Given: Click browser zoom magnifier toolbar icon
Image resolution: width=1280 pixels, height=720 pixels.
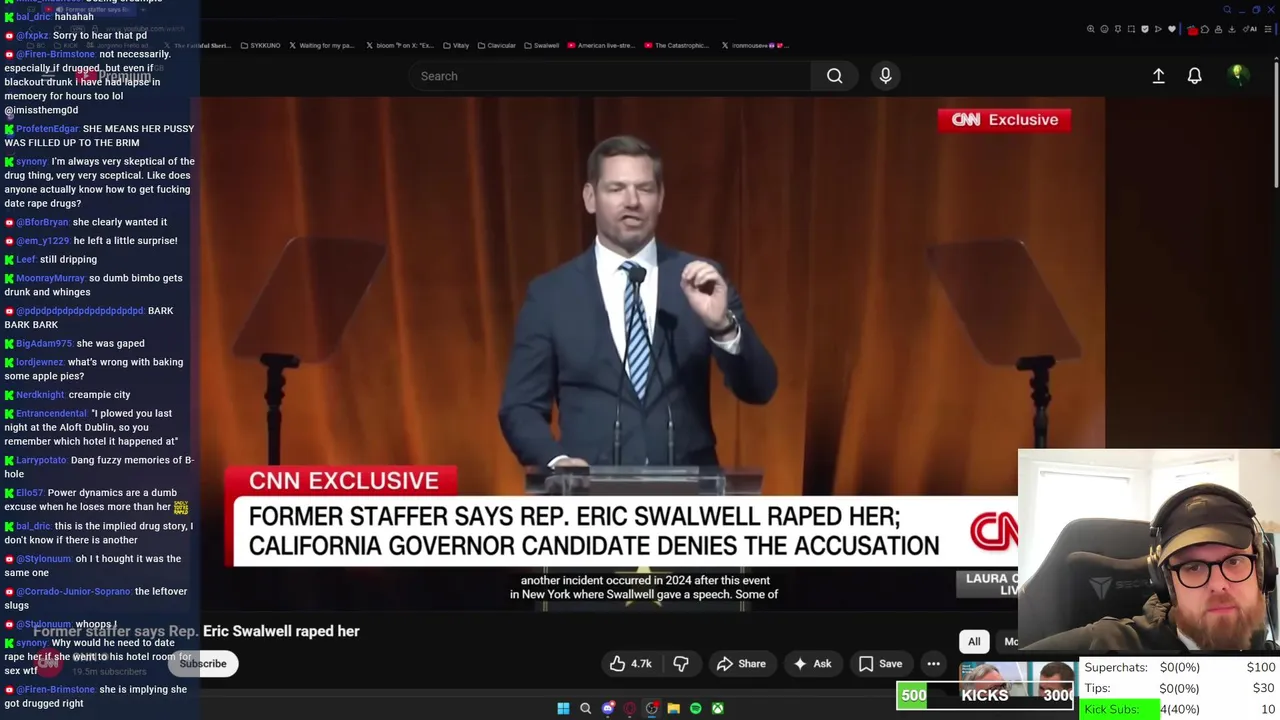Looking at the screenshot, I should coord(1091,29).
